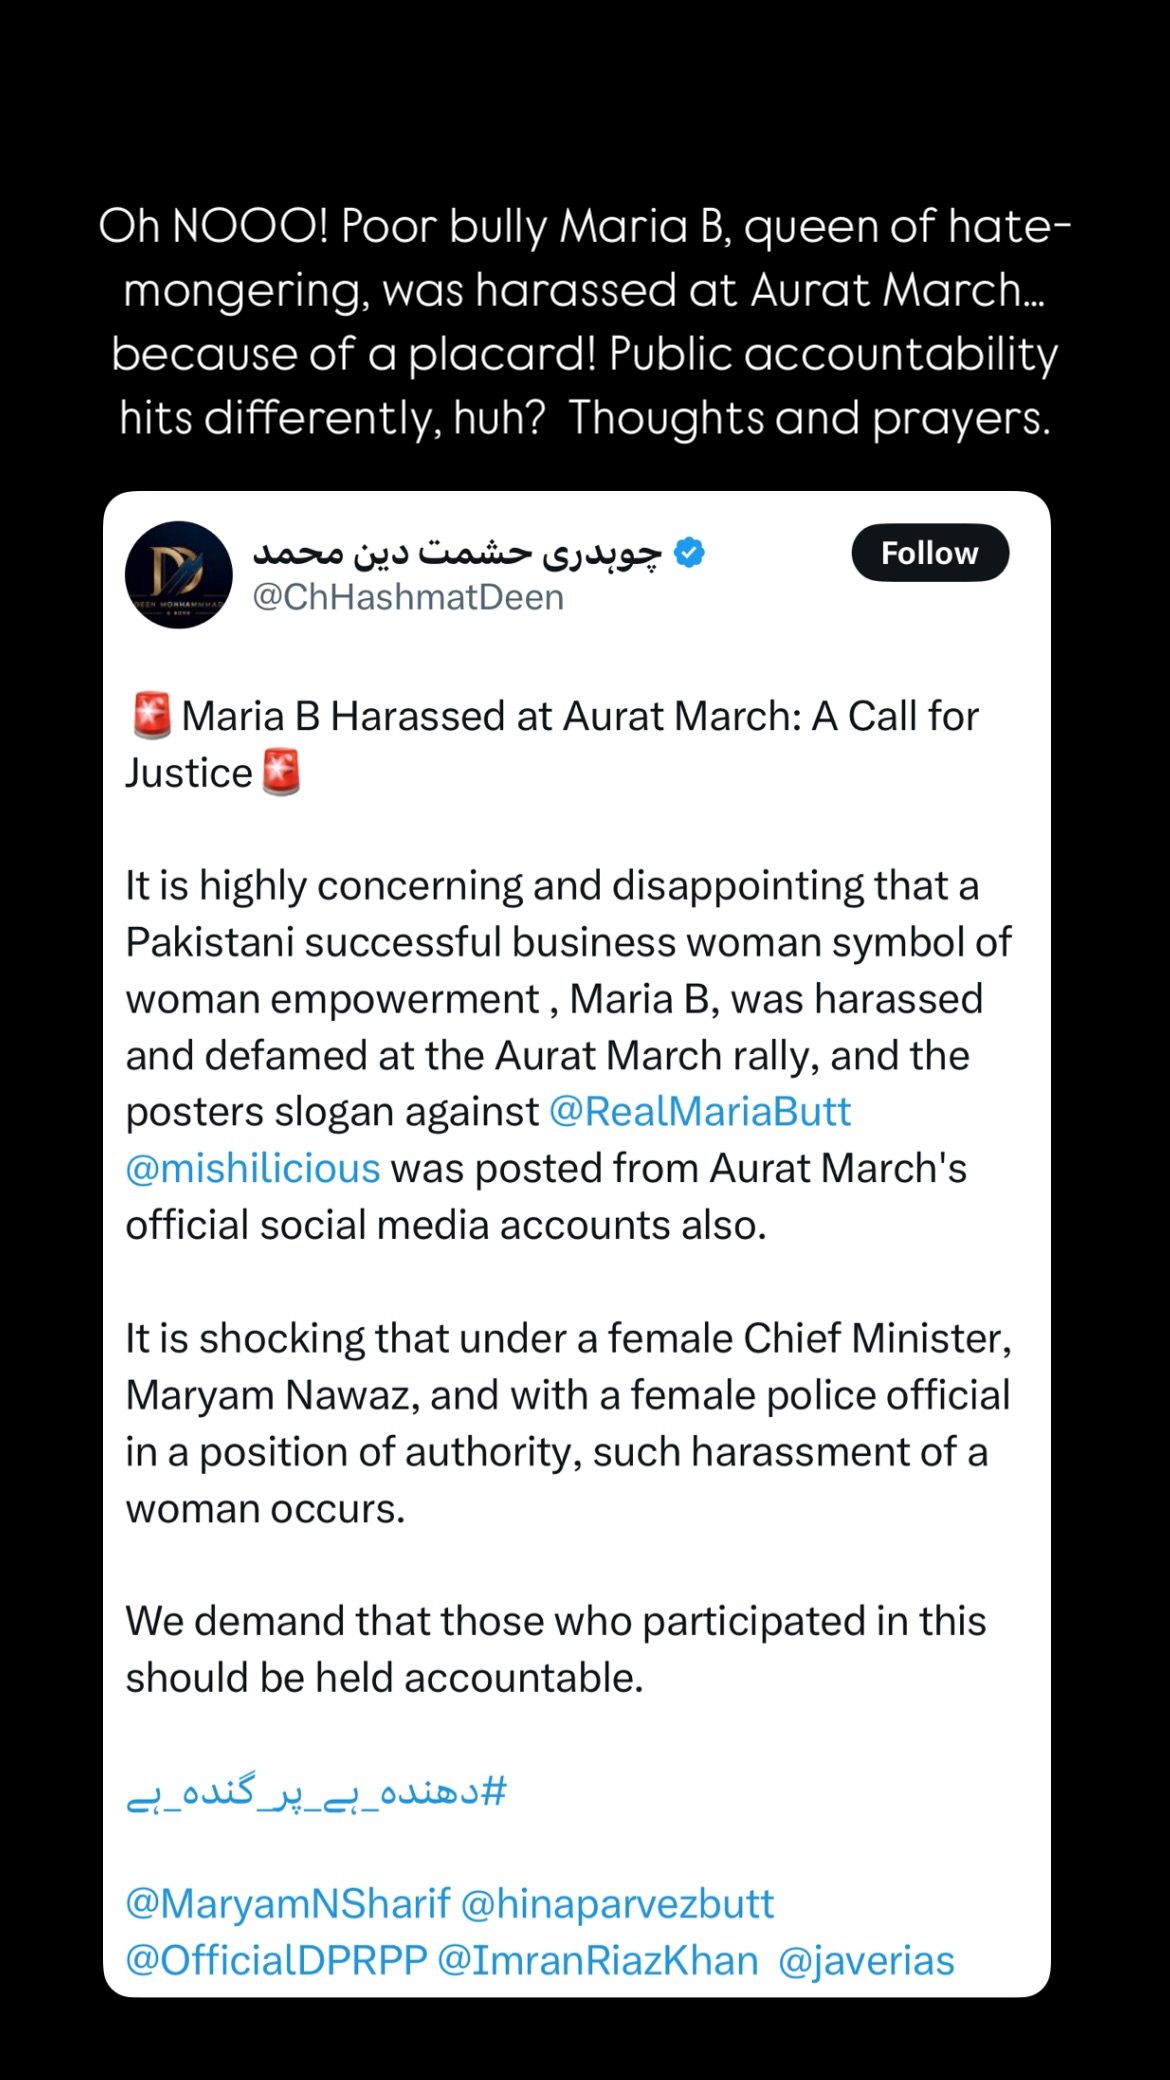The height and width of the screenshot is (2080, 1170).
Task: Click the author's Urdu display name
Action: click(x=457, y=552)
